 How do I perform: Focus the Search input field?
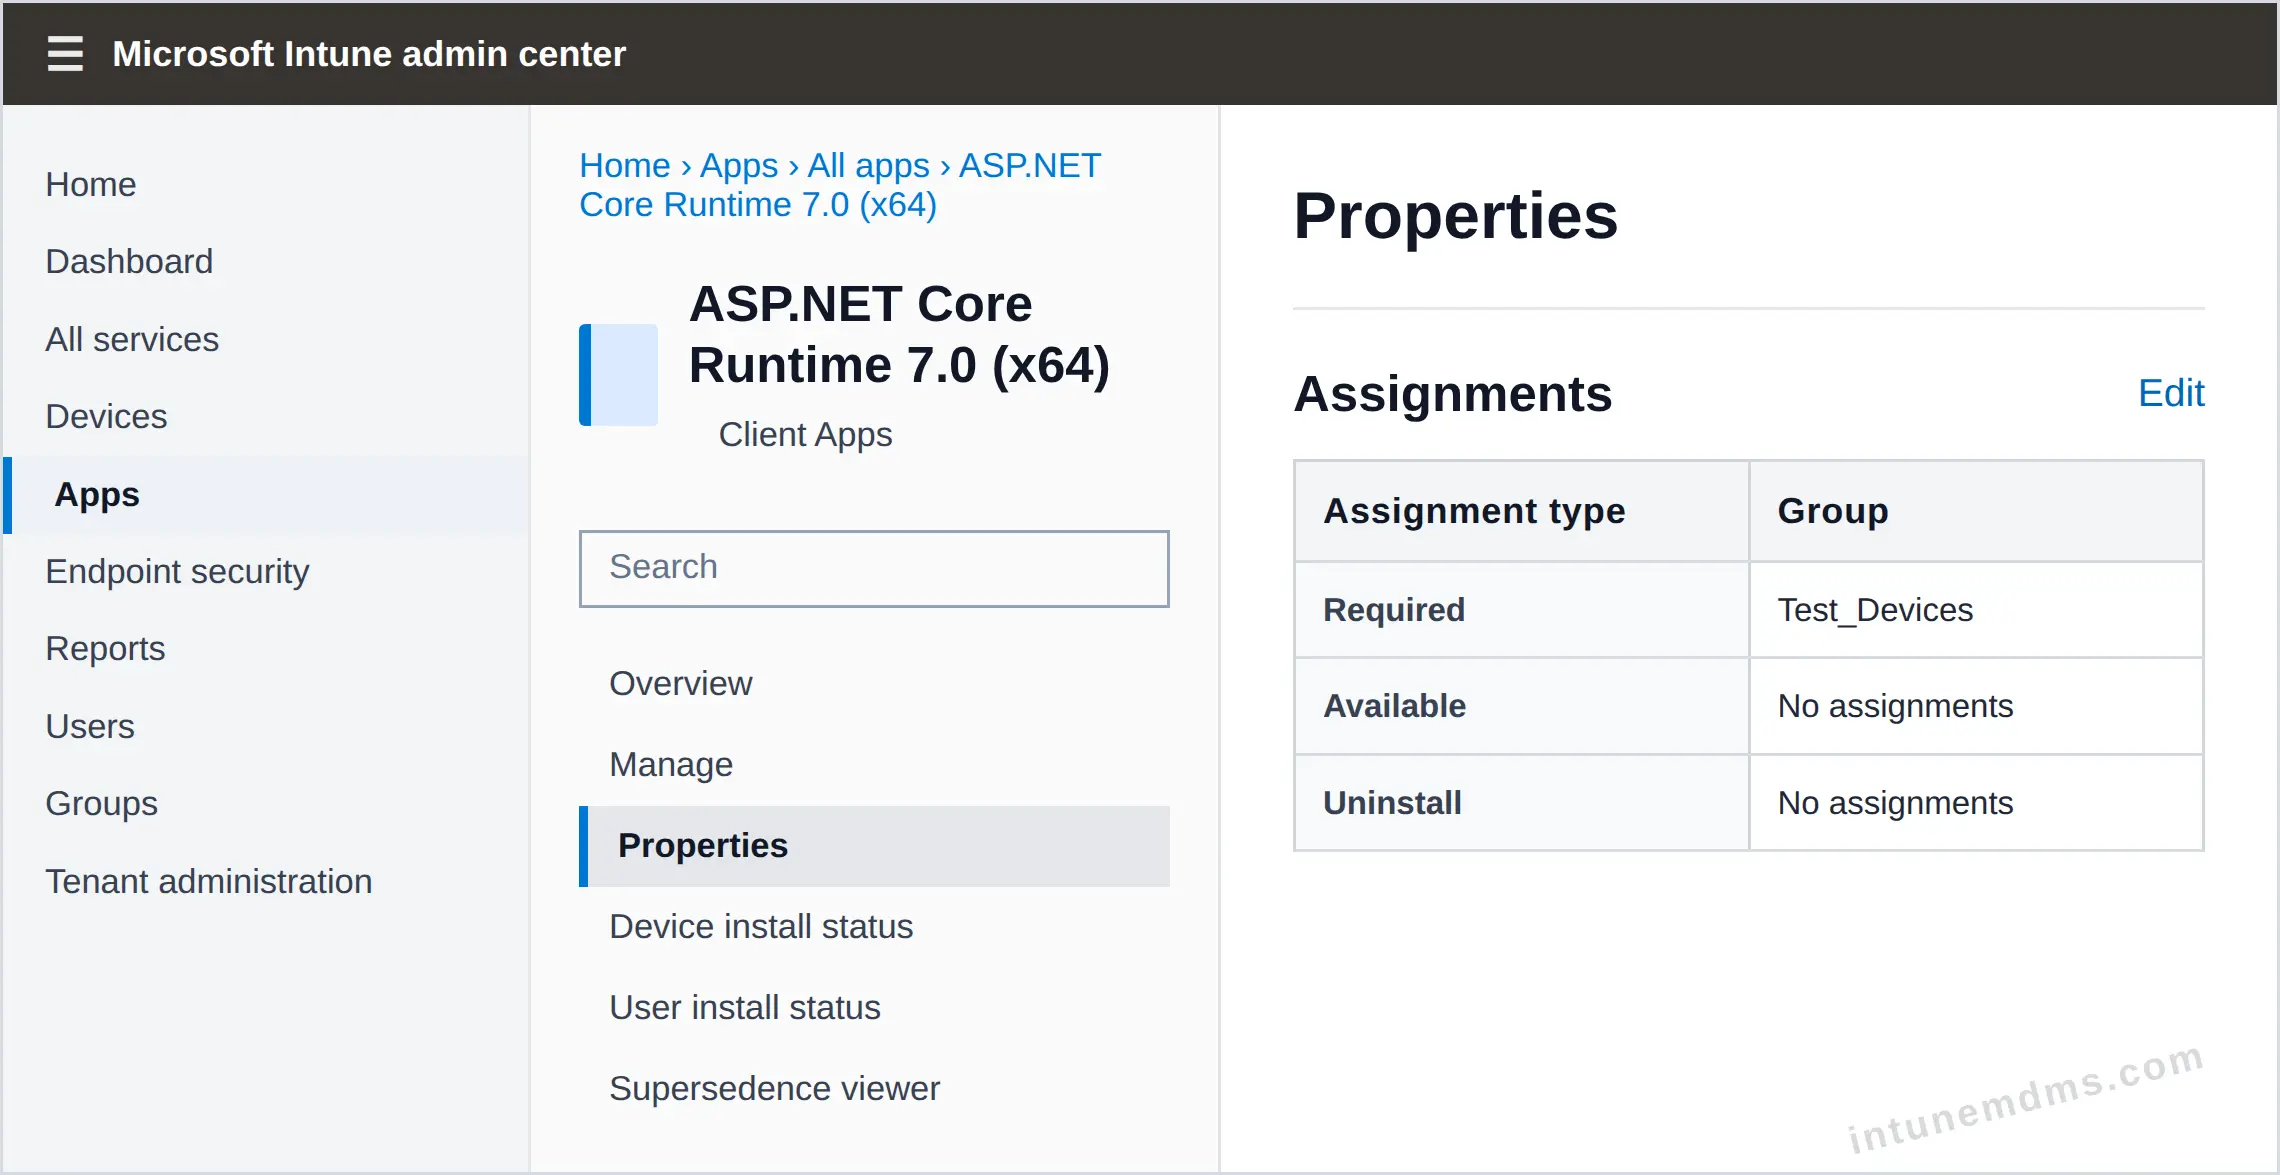click(874, 568)
